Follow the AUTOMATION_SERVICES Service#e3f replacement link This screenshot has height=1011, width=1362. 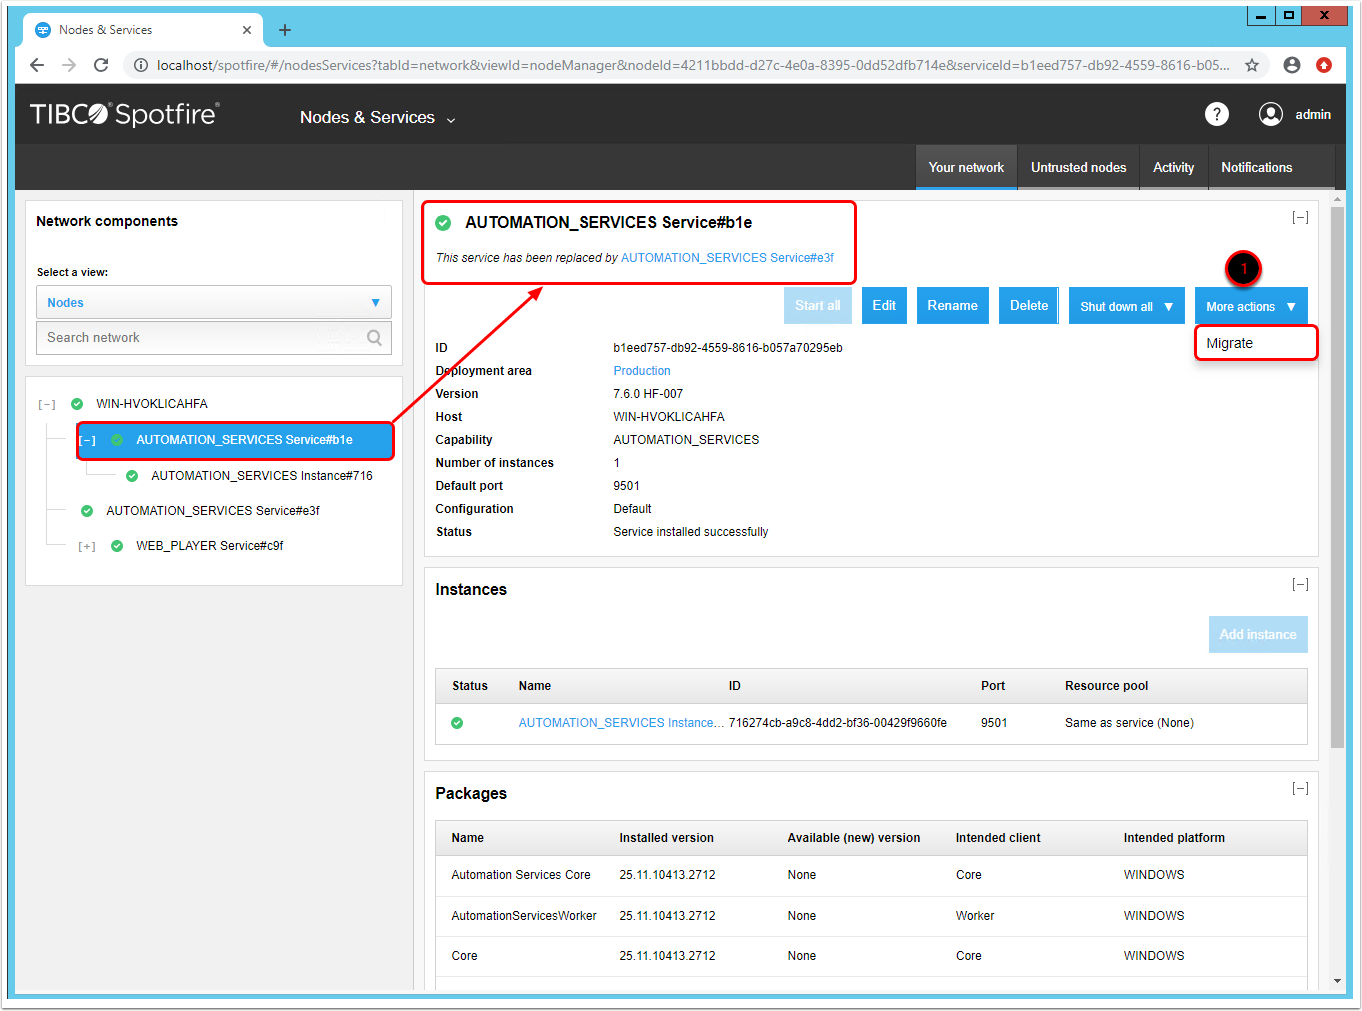pyautogui.click(x=727, y=258)
